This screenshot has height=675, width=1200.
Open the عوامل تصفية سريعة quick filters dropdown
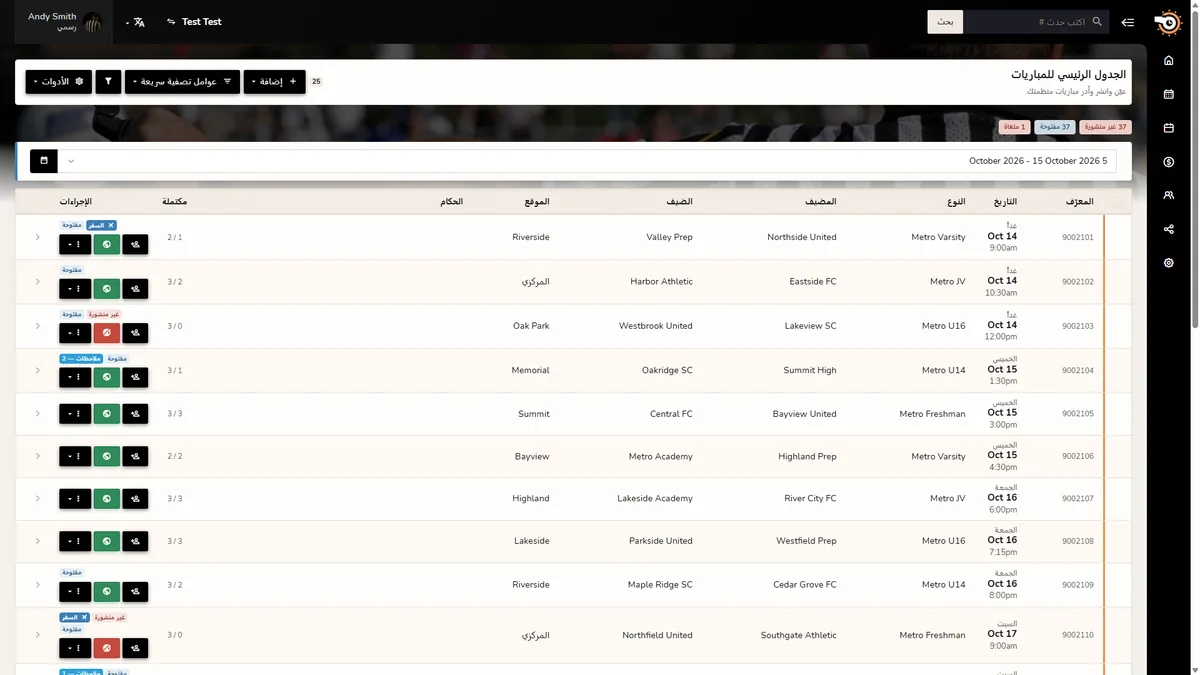point(182,81)
